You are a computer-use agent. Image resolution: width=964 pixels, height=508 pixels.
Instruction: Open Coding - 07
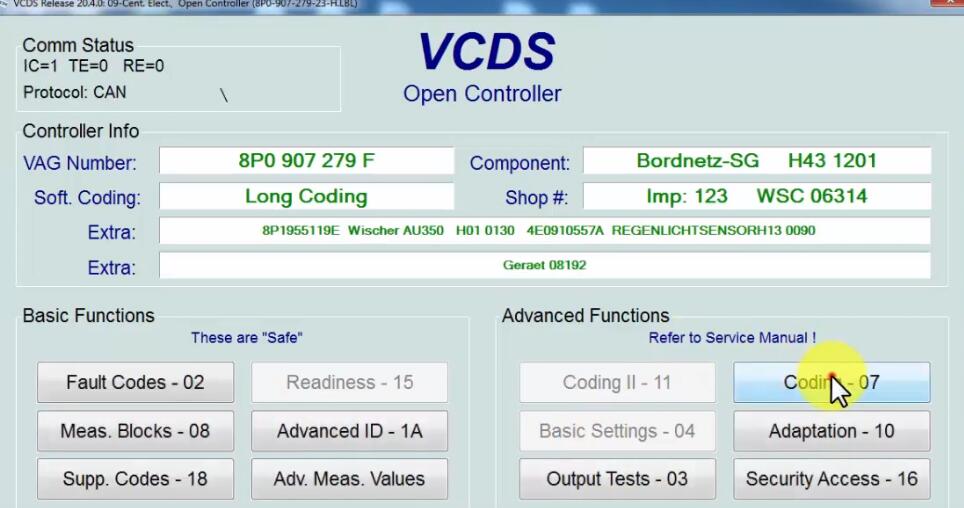[832, 383]
